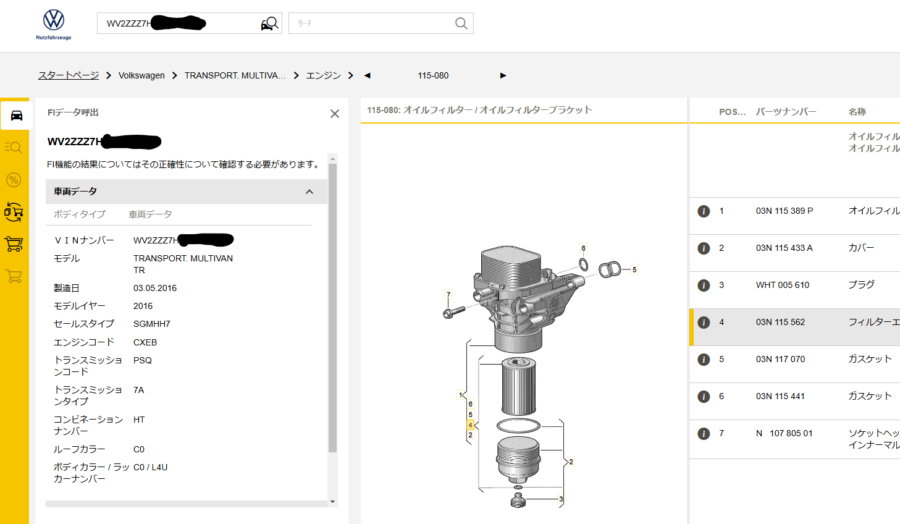Click the プラグ part name
This screenshot has height=524, width=900.
[x=862, y=285]
